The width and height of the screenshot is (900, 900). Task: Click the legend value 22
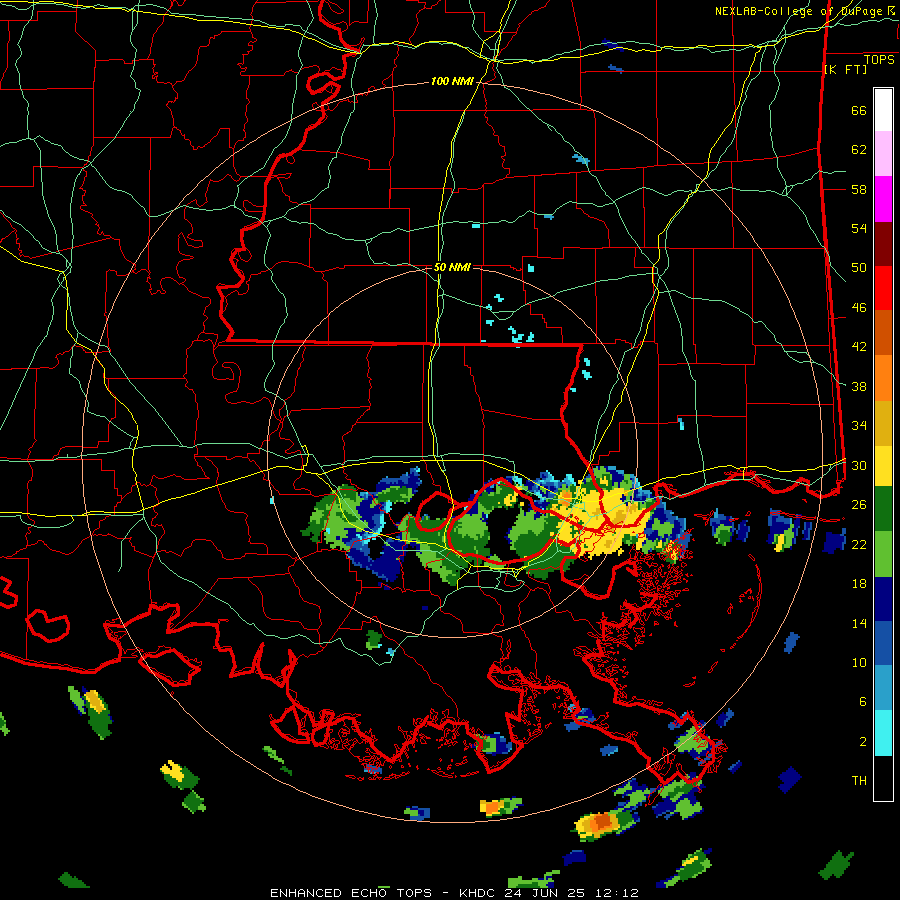859,544
